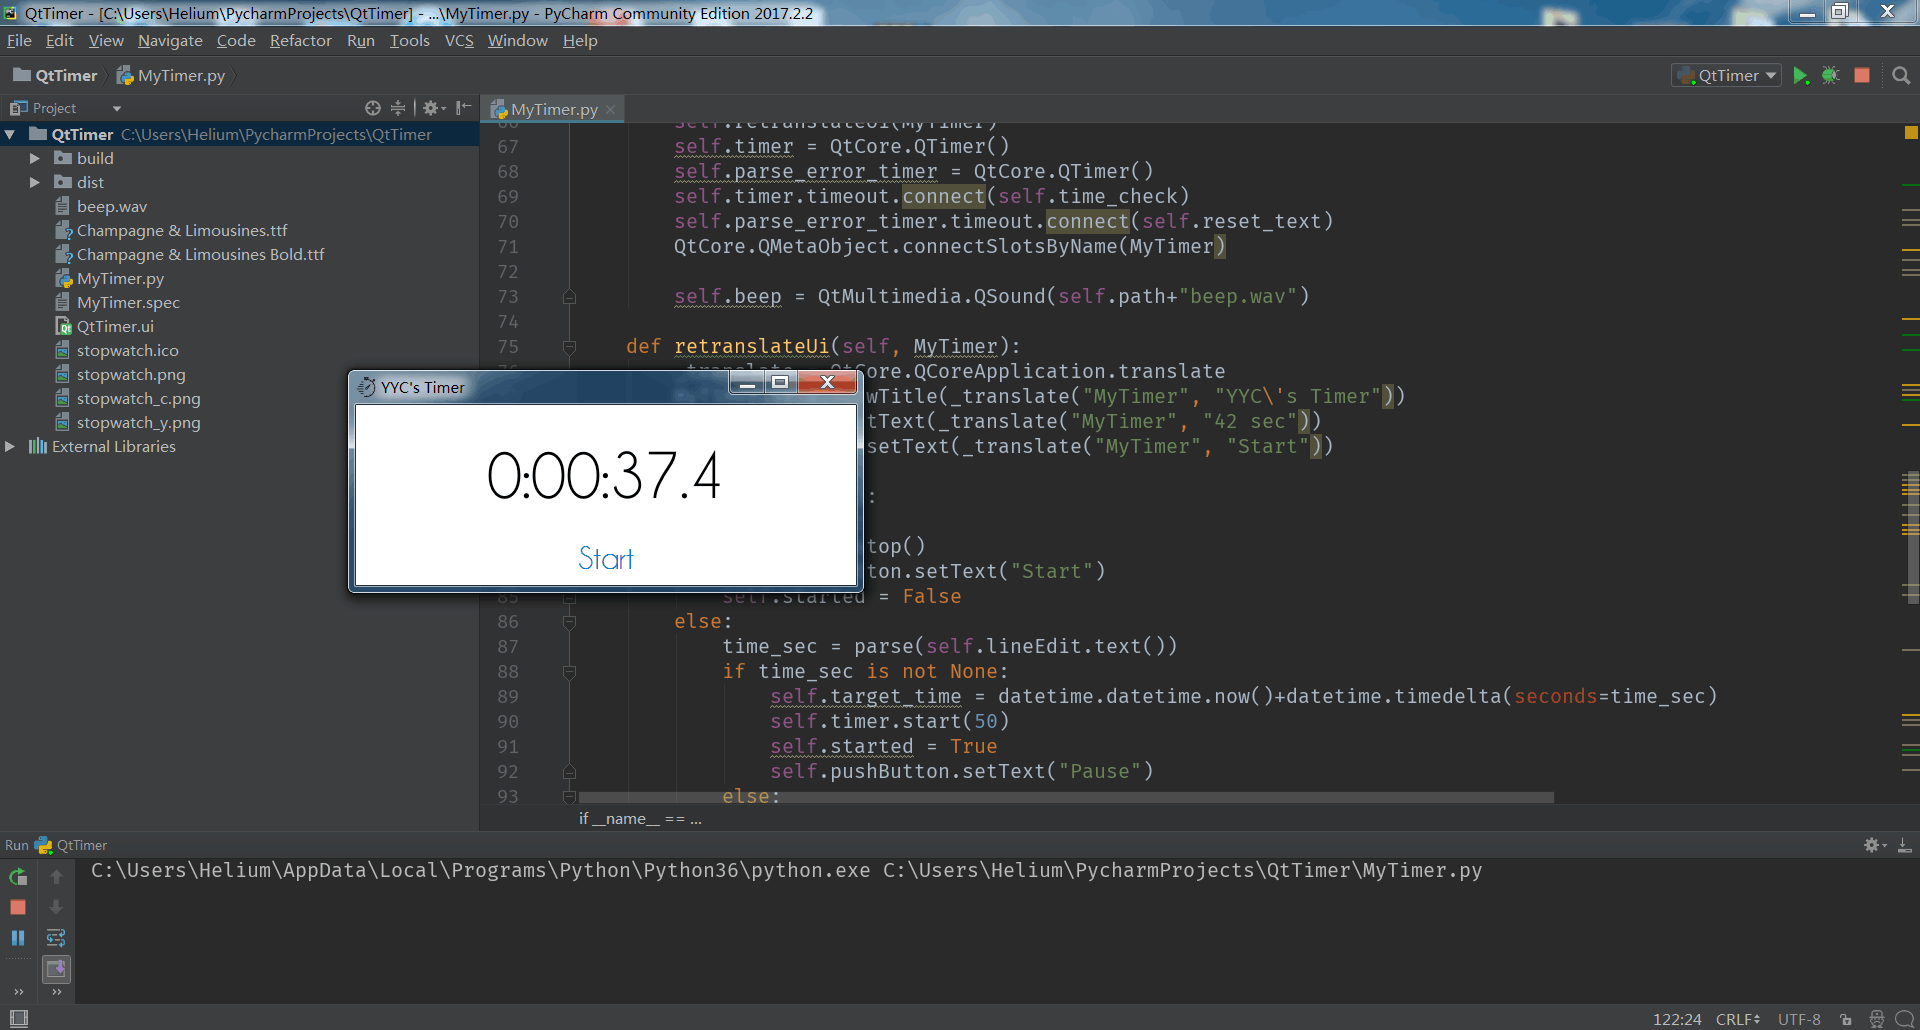Expand the build folder
1920x1030 pixels.
pos(34,159)
